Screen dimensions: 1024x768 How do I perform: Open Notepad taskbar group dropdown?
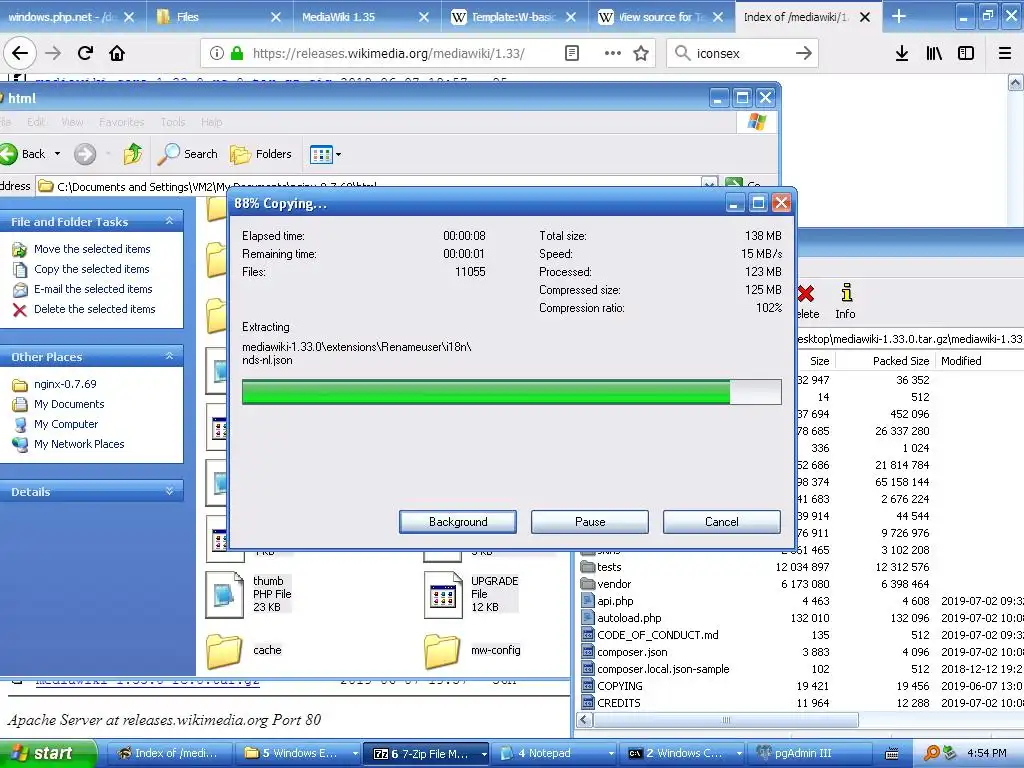[x=611, y=754]
